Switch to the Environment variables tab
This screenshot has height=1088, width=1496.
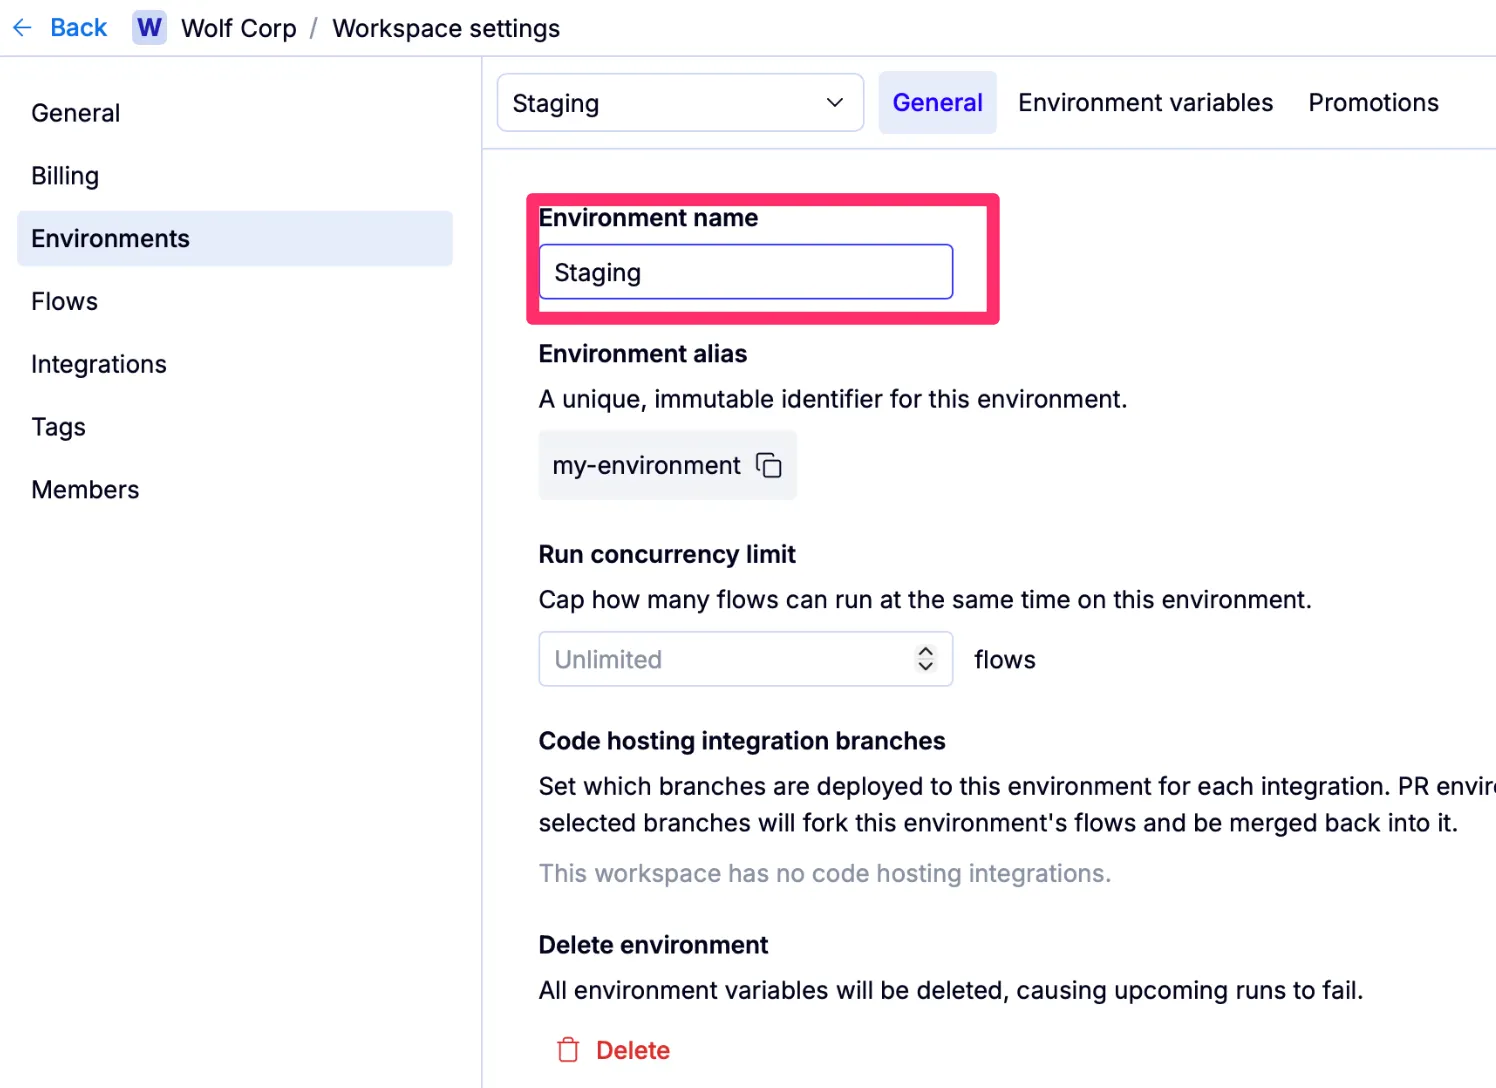[x=1145, y=103]
